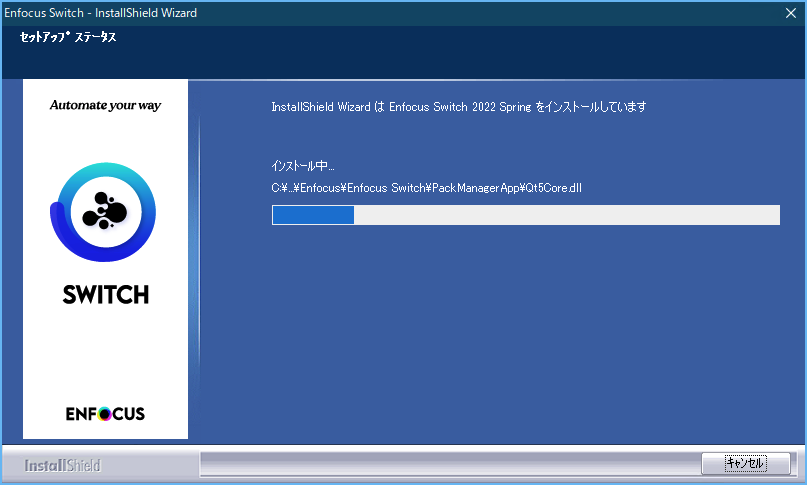Click the セットアップ ステータス heading

coord(68,37)
